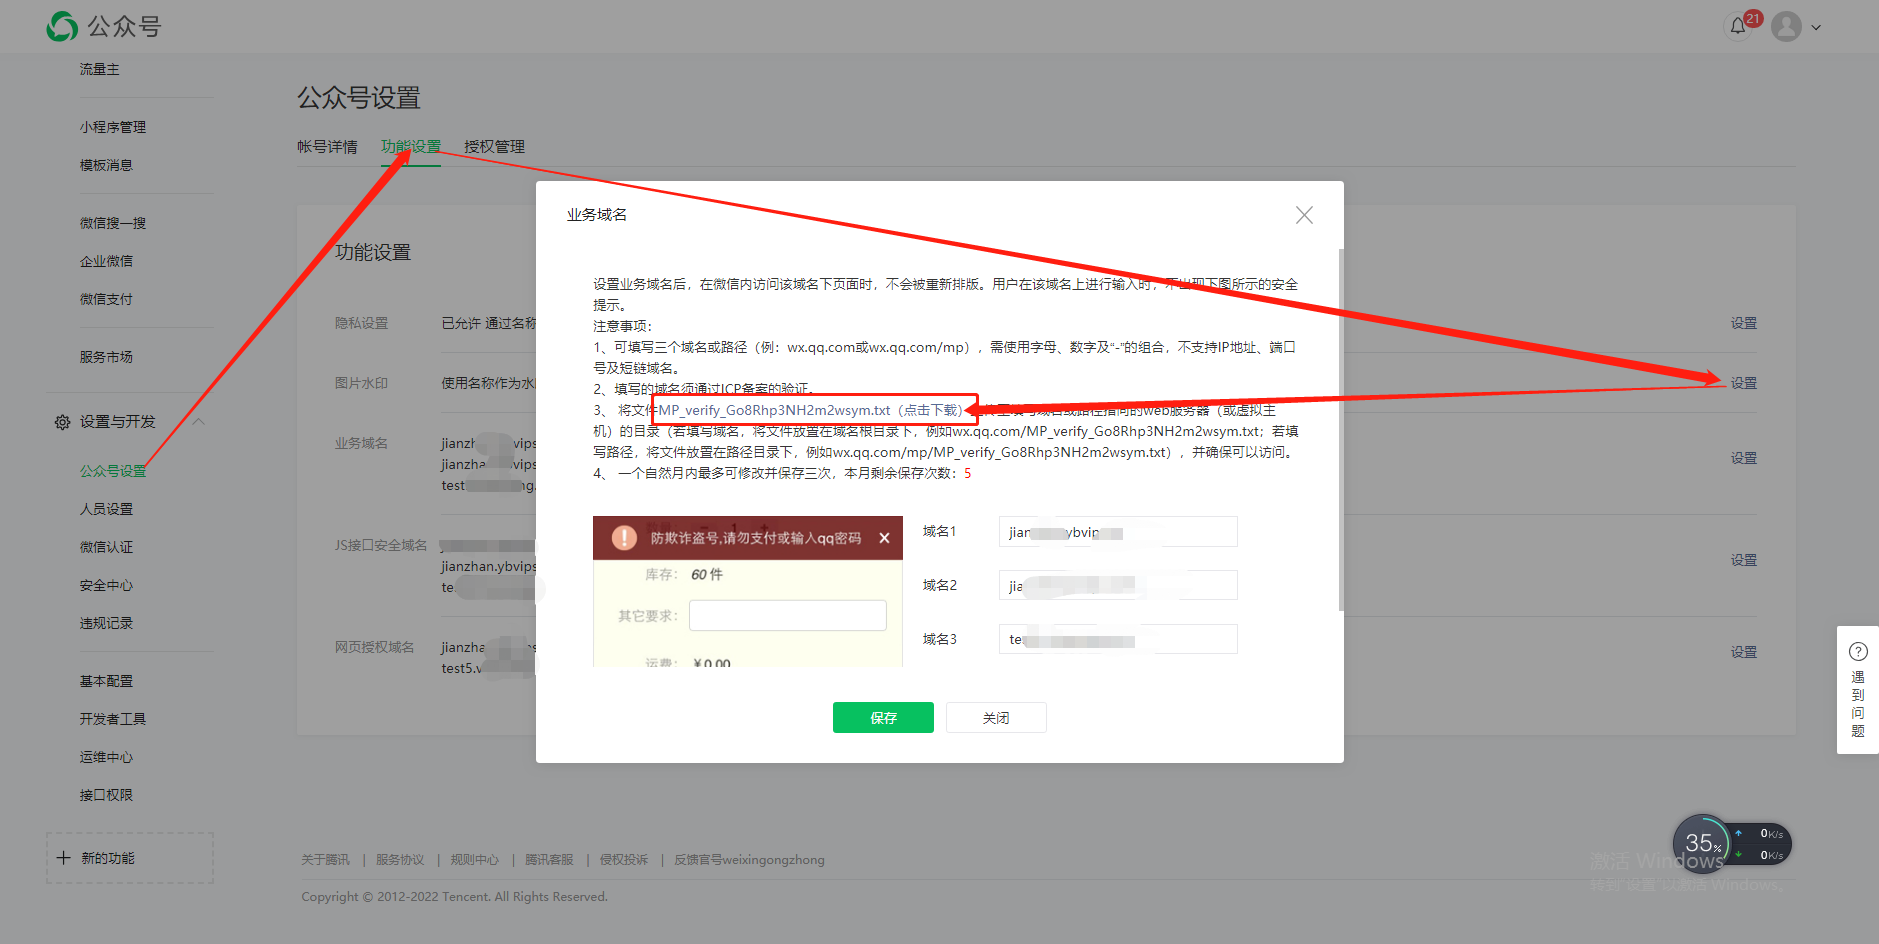Open 人员设置 in the sidebar
Screen dimensions: 1879x944
click(106, 509)
